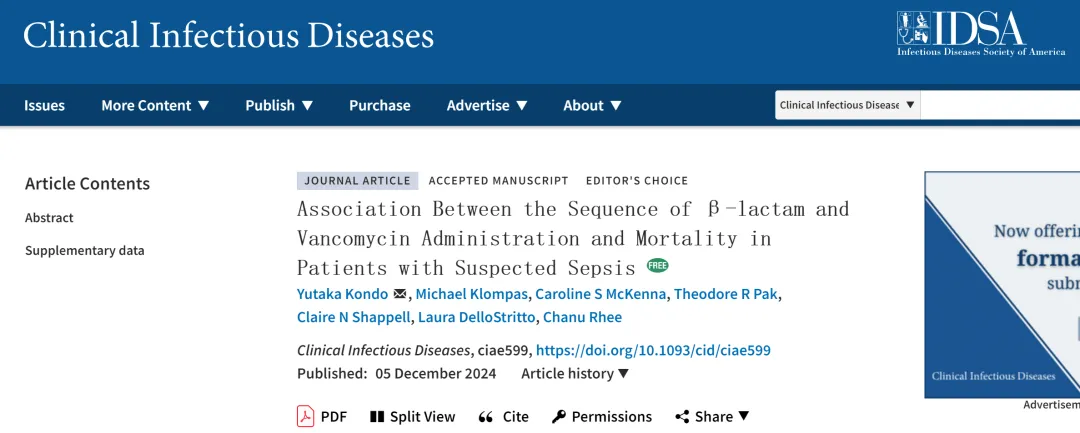Click the Cite quotation mark icon
Viewport: 1080px width, 433px height.
pos(486,417)
